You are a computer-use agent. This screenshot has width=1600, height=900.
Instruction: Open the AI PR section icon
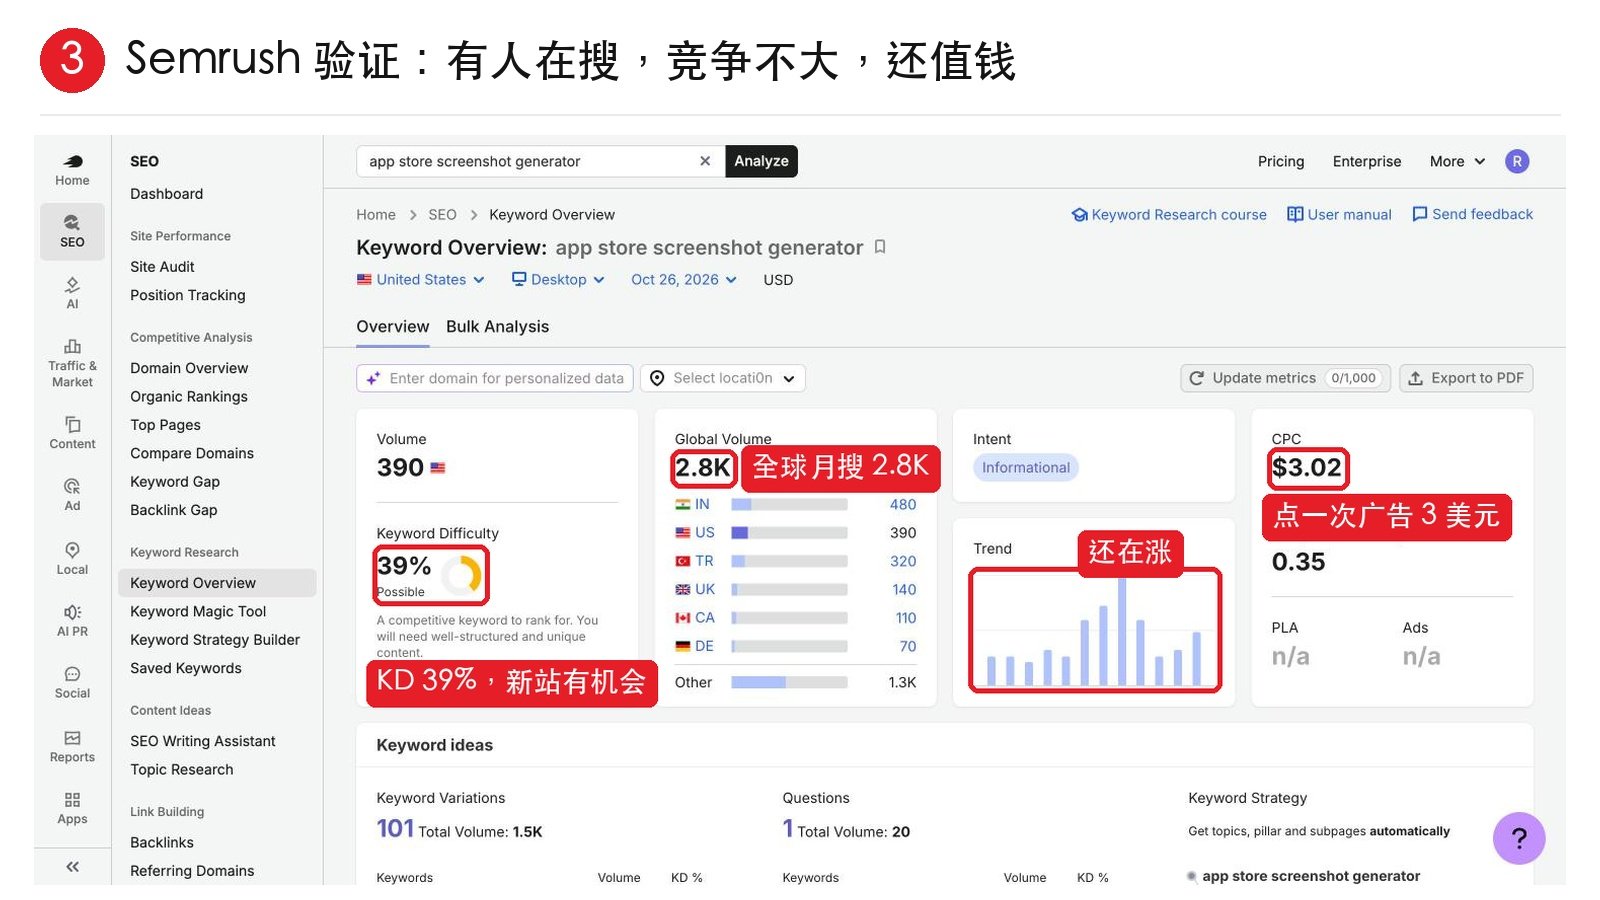[x=72, y=620]
